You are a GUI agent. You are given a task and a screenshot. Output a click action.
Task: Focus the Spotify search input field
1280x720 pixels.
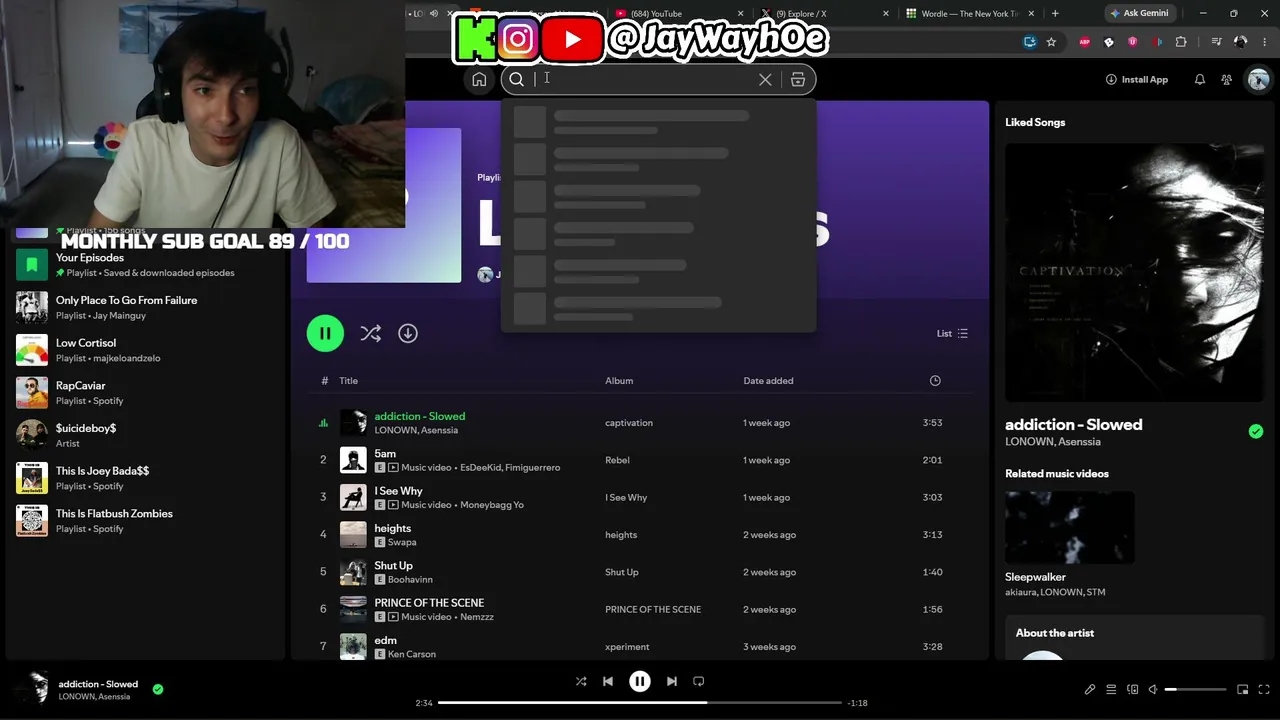click(645, 80)
